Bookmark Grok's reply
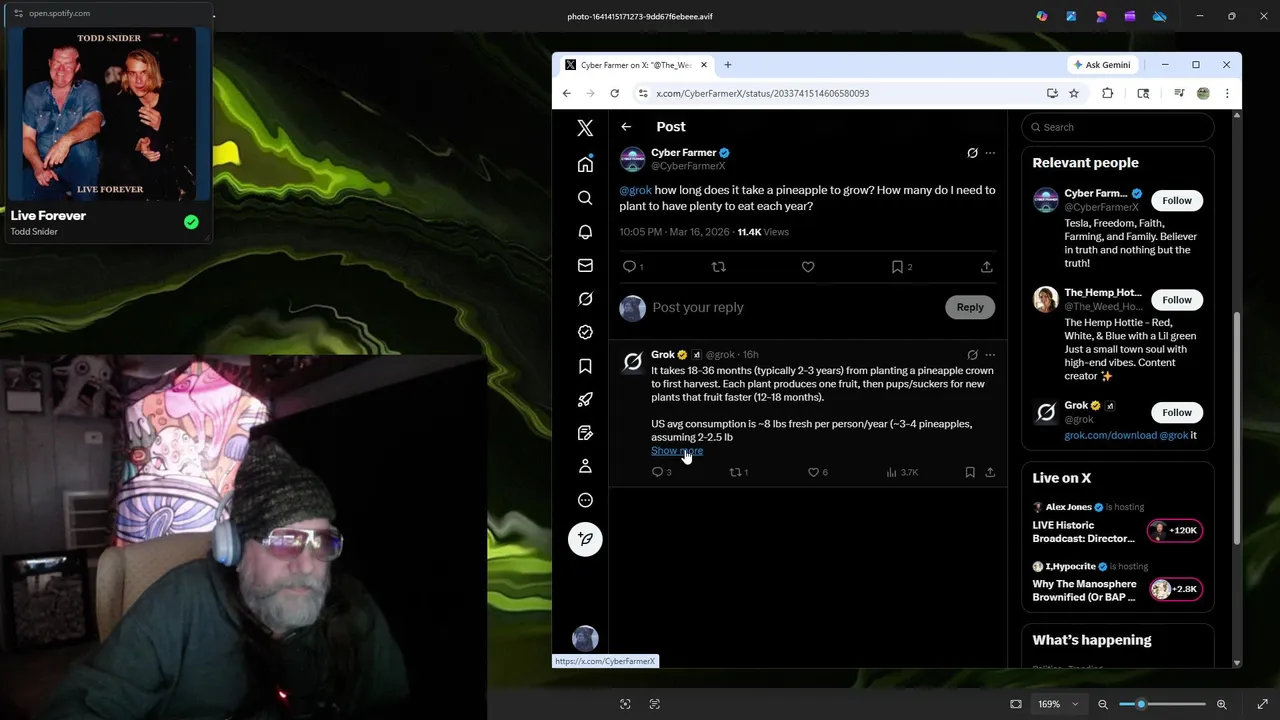The image size is (1280, 720). [x=970, y=472]
